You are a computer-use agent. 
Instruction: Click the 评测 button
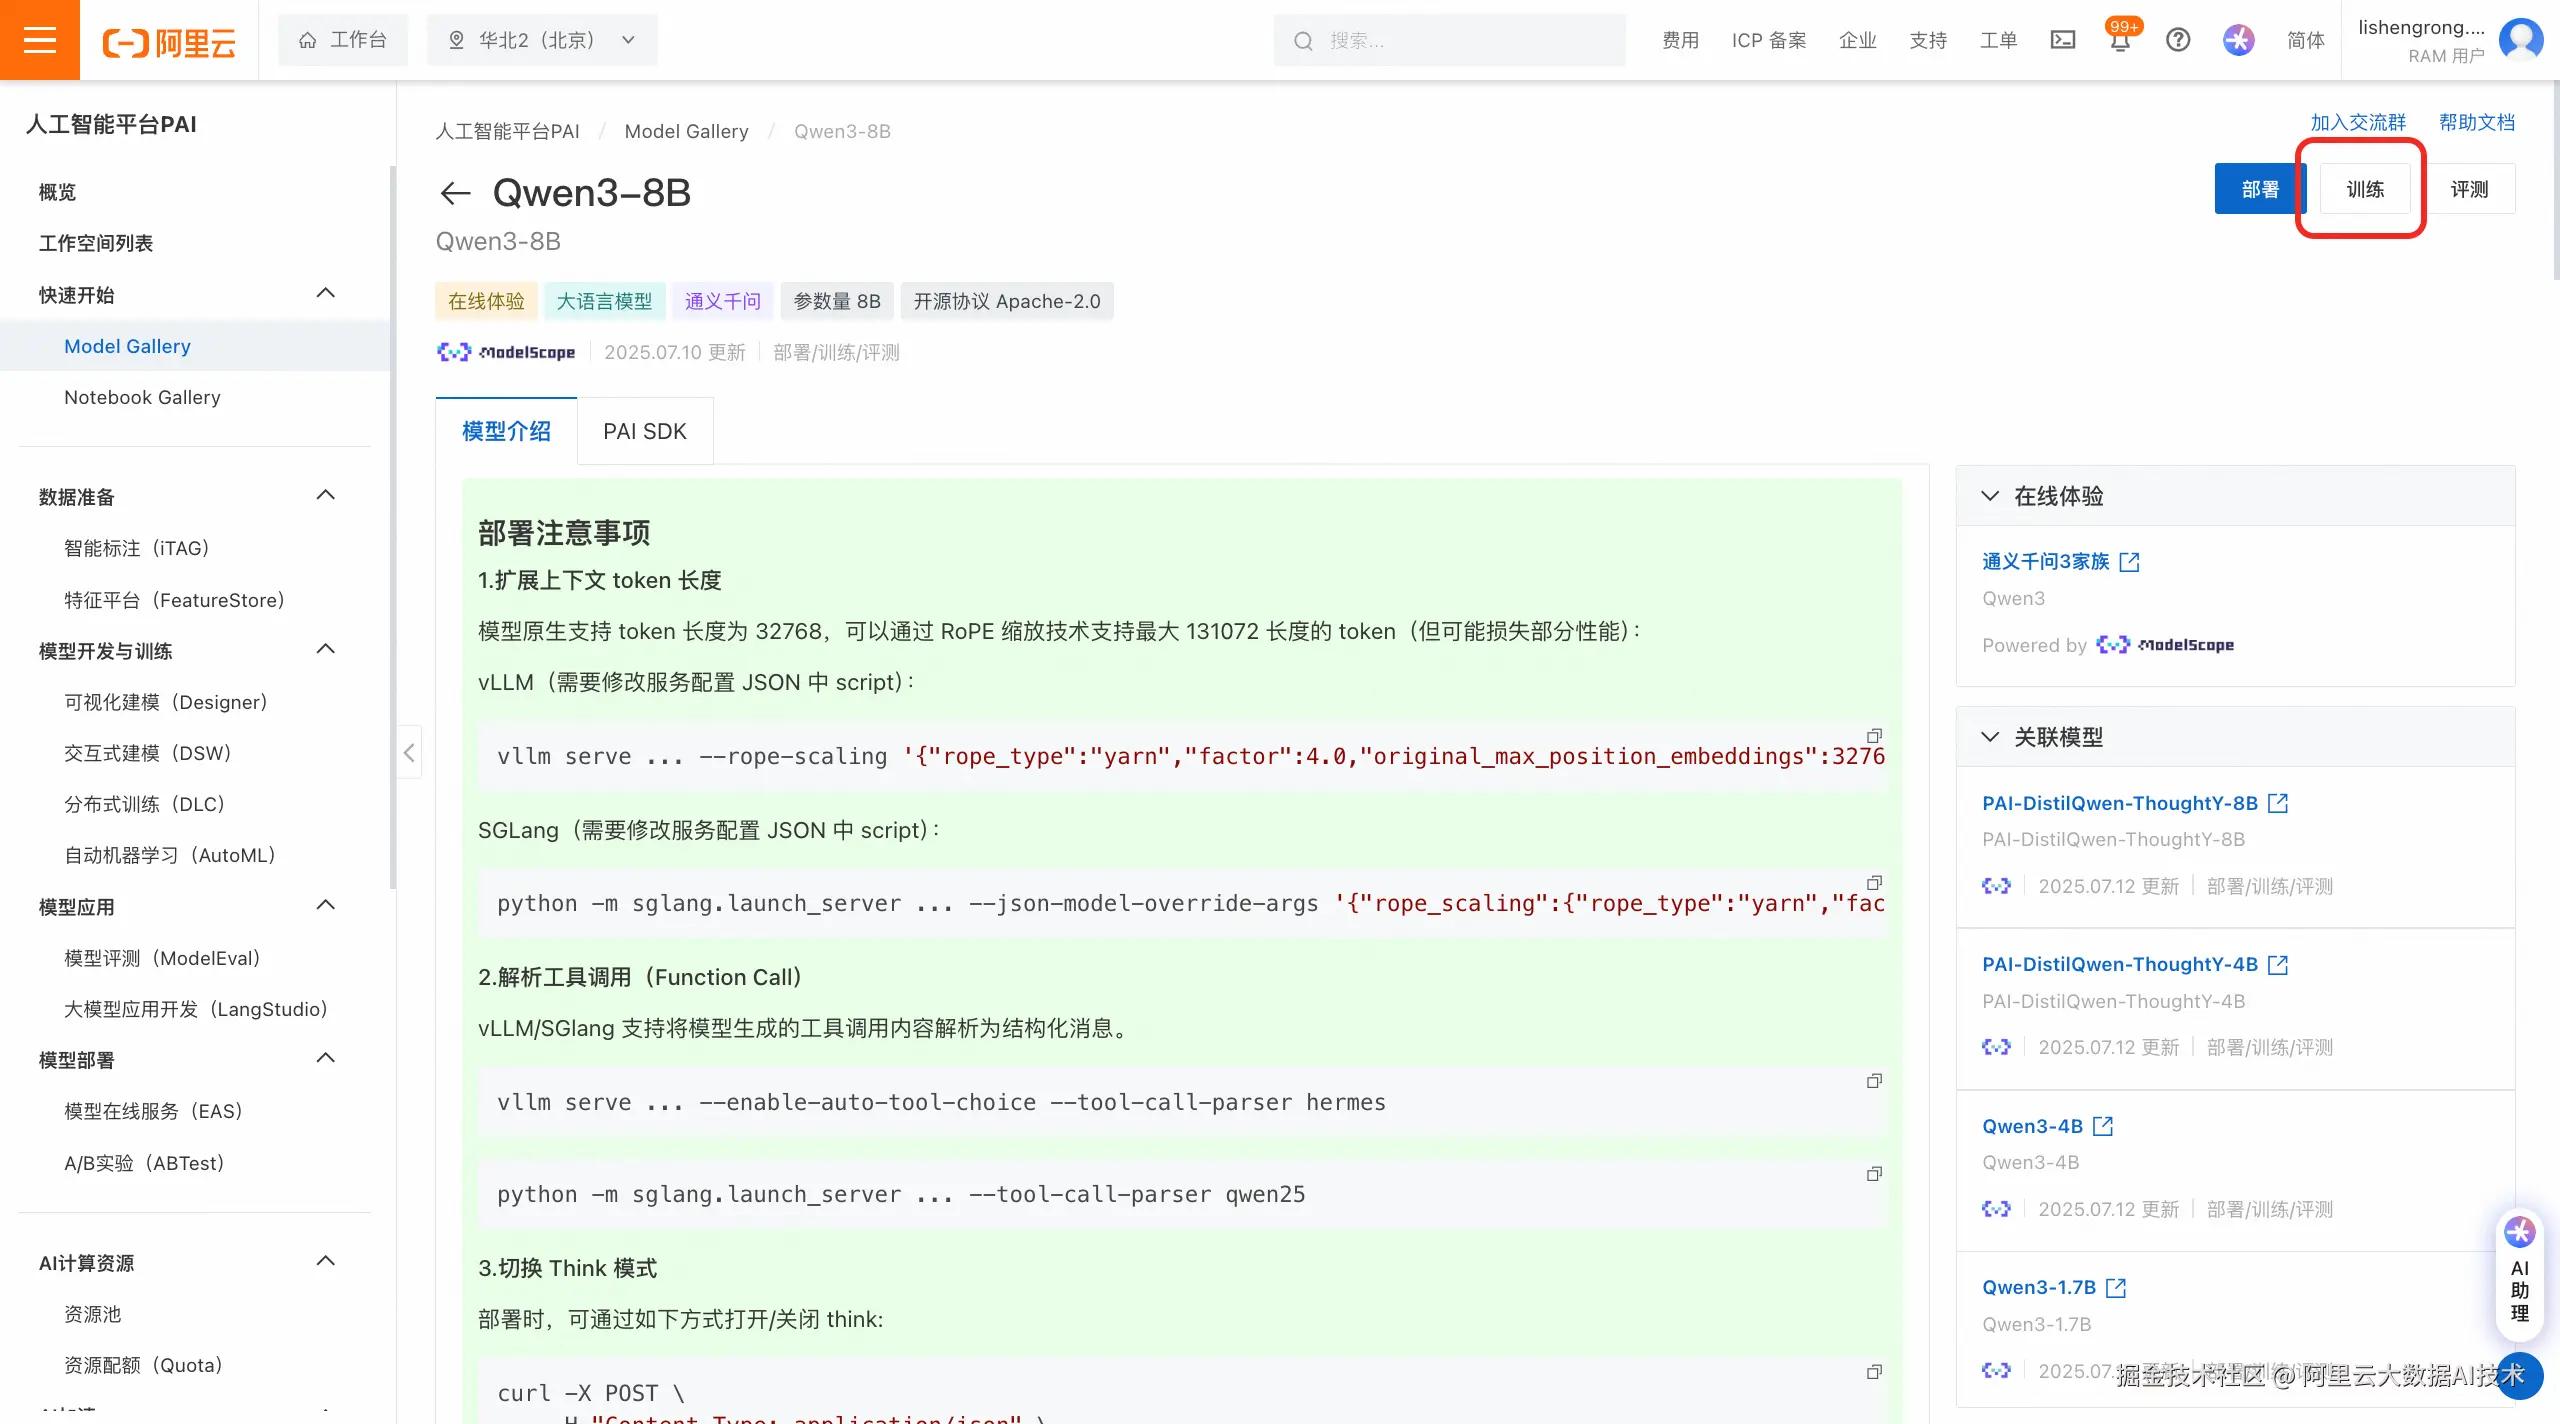(x=2469, y=189)
